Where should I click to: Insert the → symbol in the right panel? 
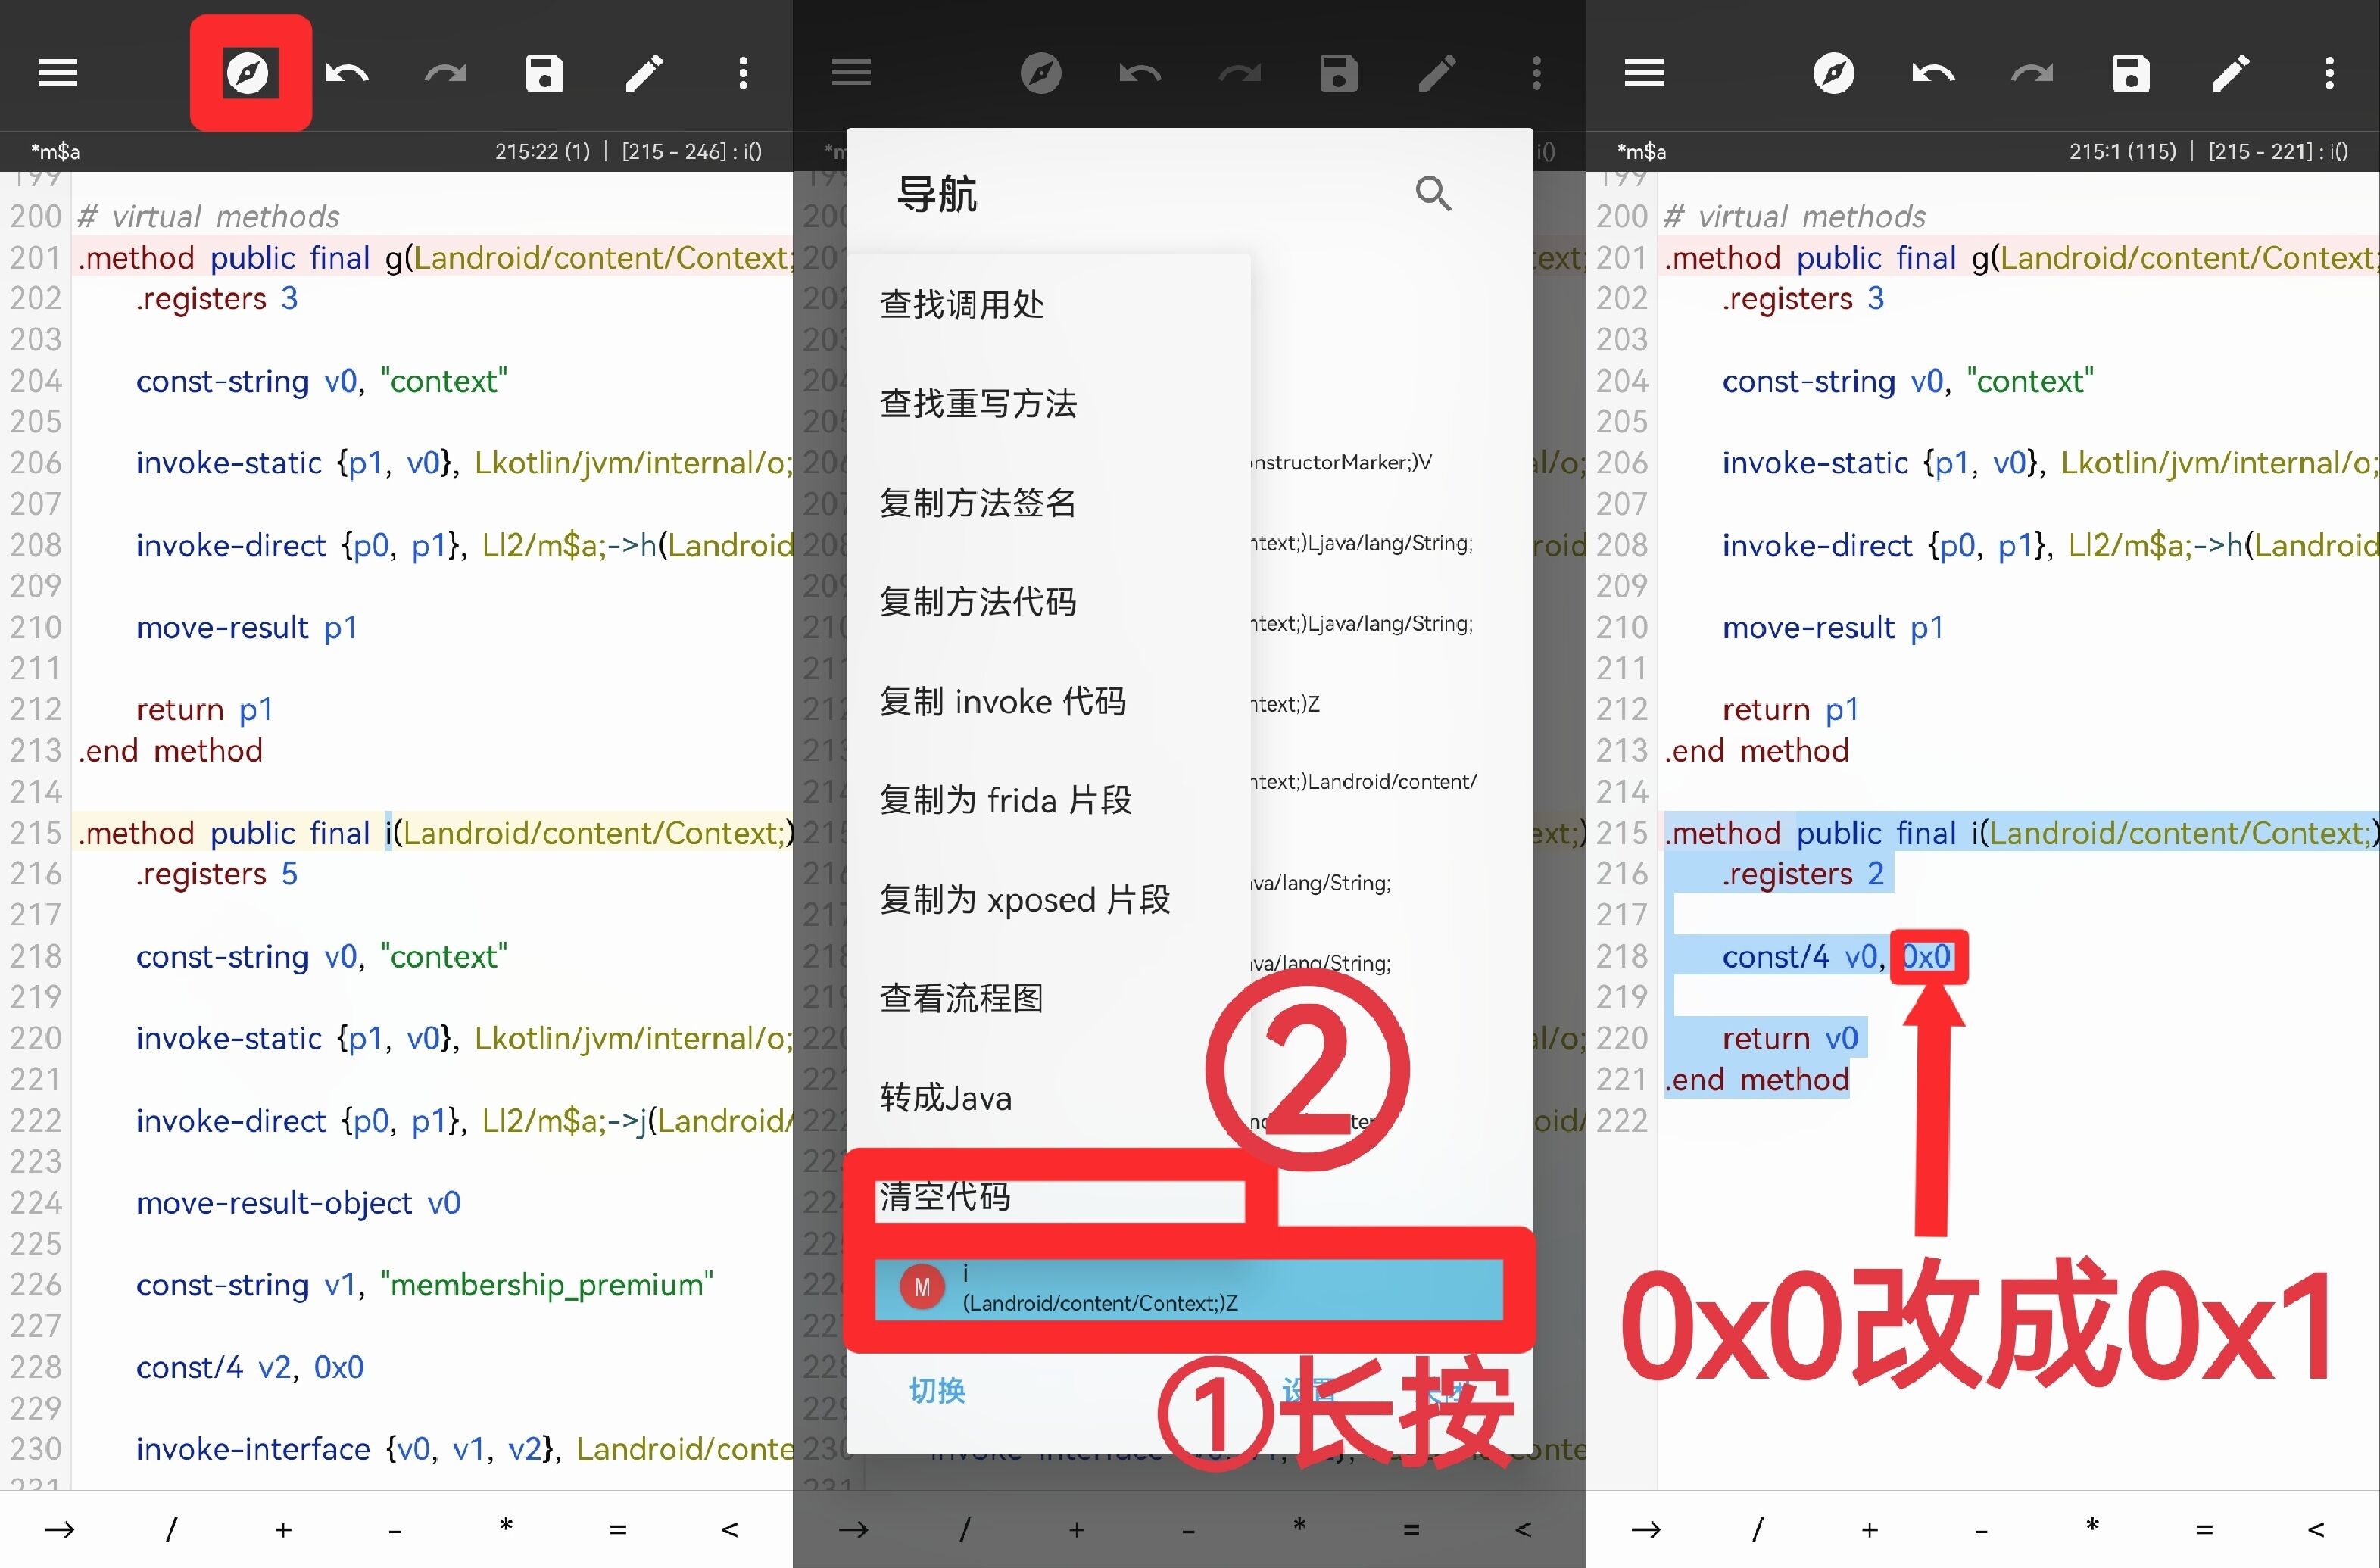1646,1529
